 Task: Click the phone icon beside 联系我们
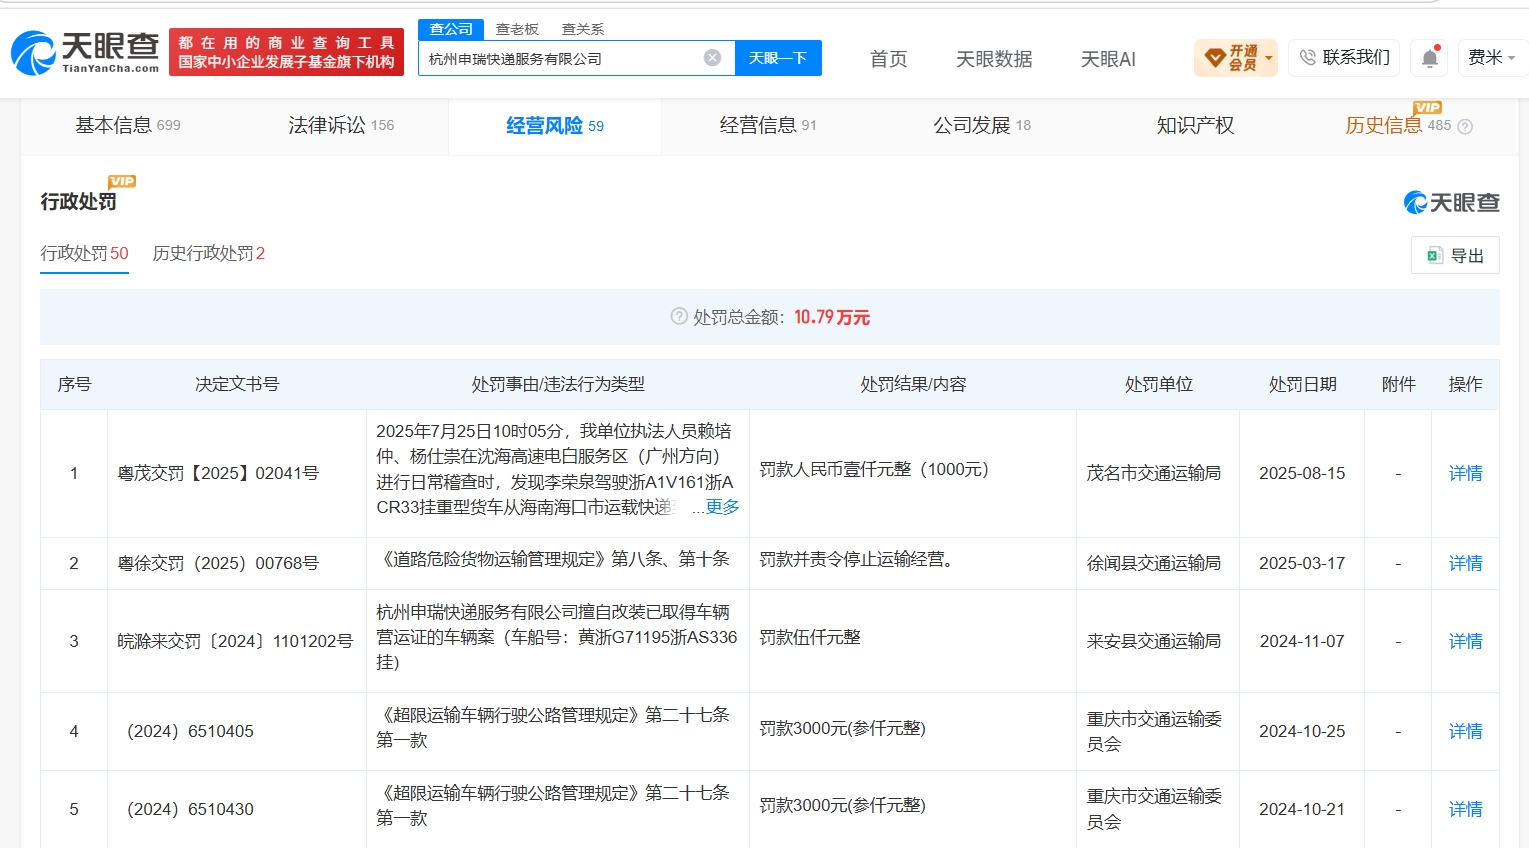coord(1307,58)
